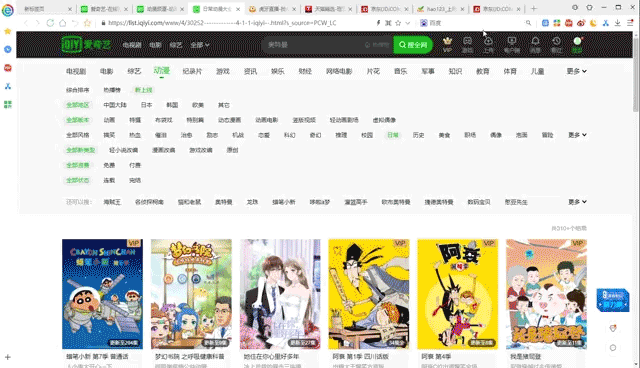Click the plus icon at sidebar bottom
The height and width of the screenshot is (368, 640).
[7, 357]
